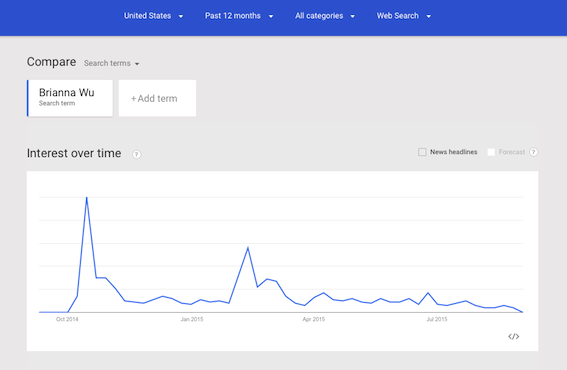Viewport: 567px width, 370px height.
Task: Toggle the Forecast checkbox
Action: click(x=491, y=152)
